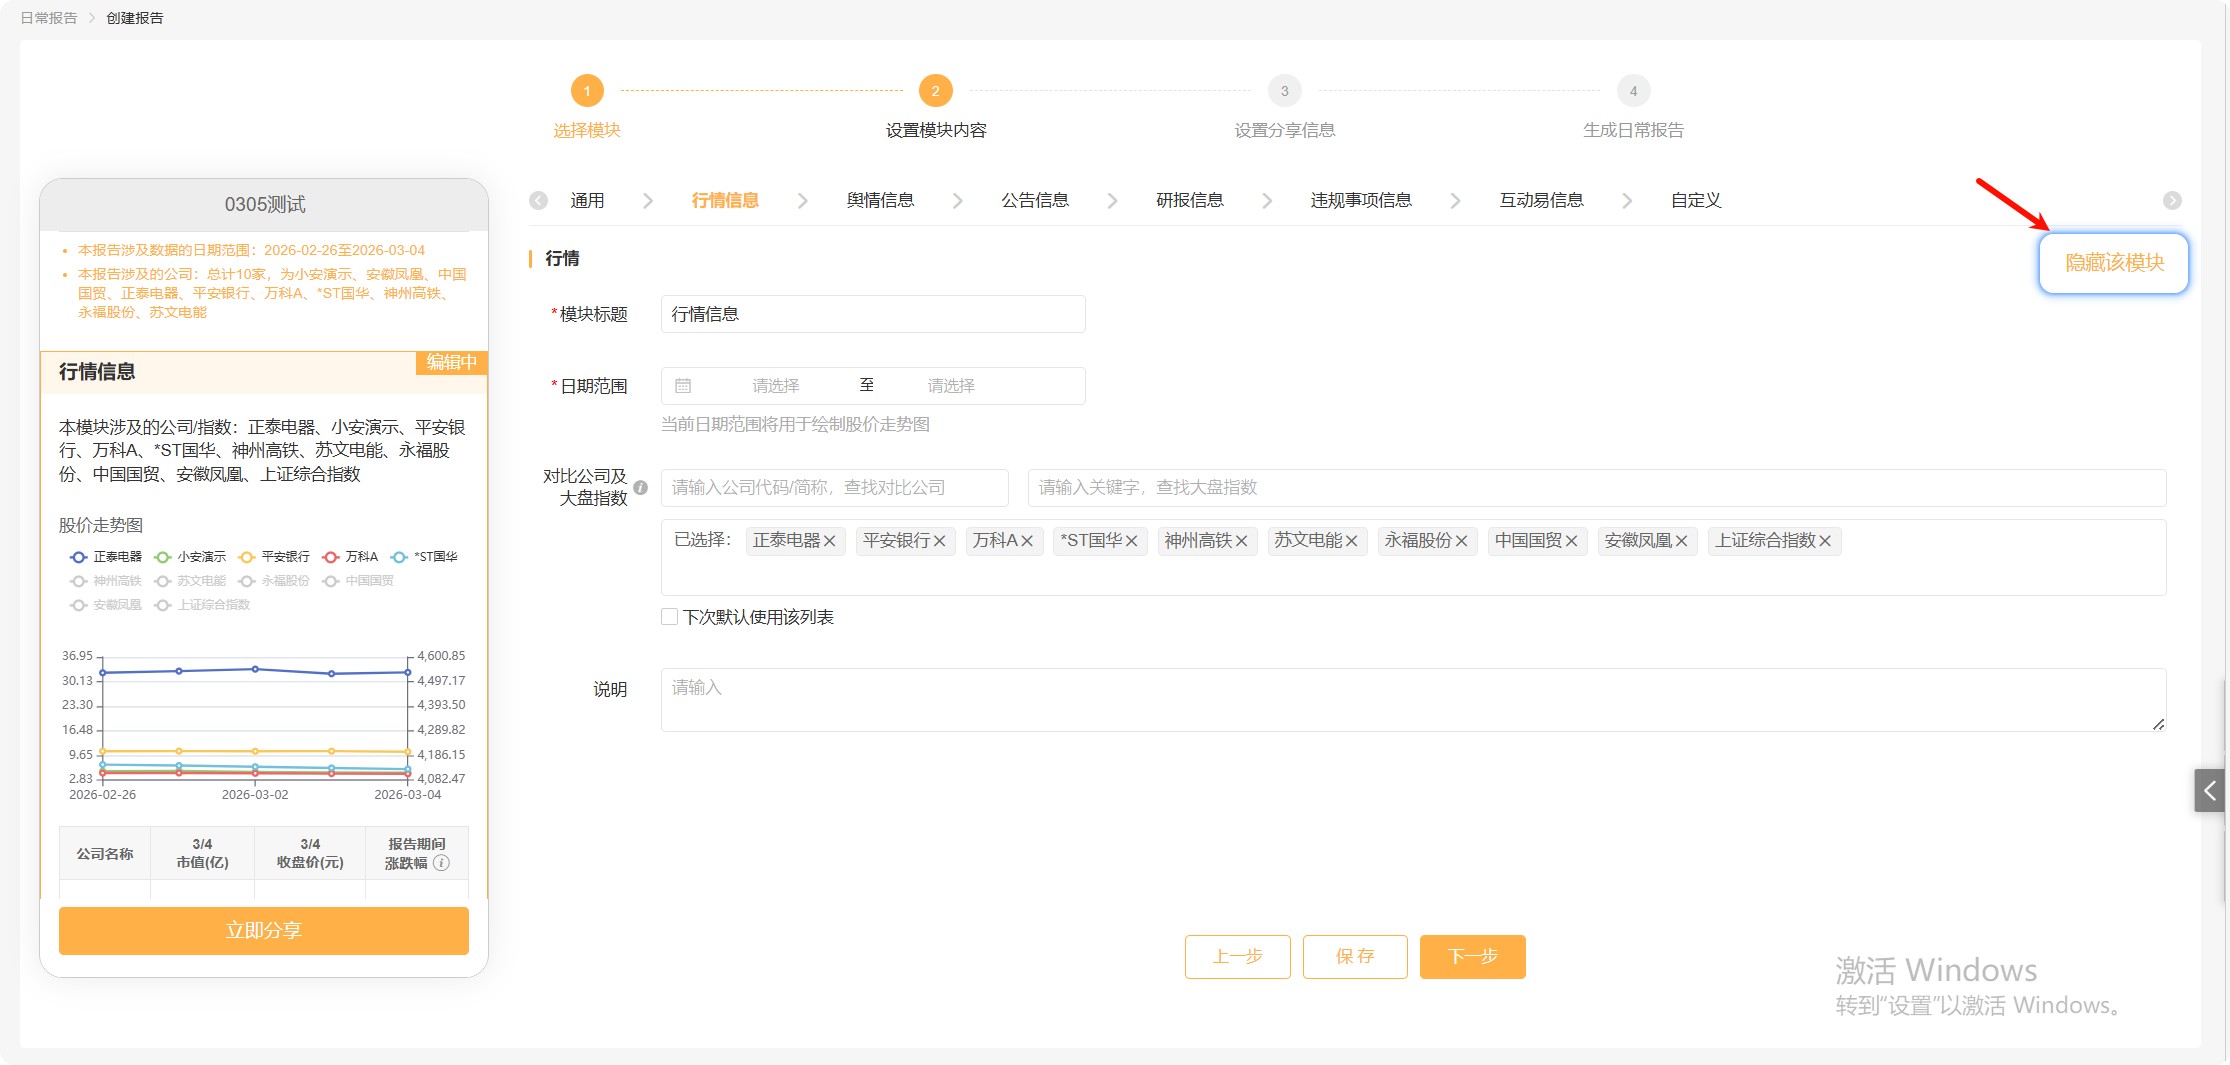Remove 安徽凤凰 from selected list

tap(1682, 541)
